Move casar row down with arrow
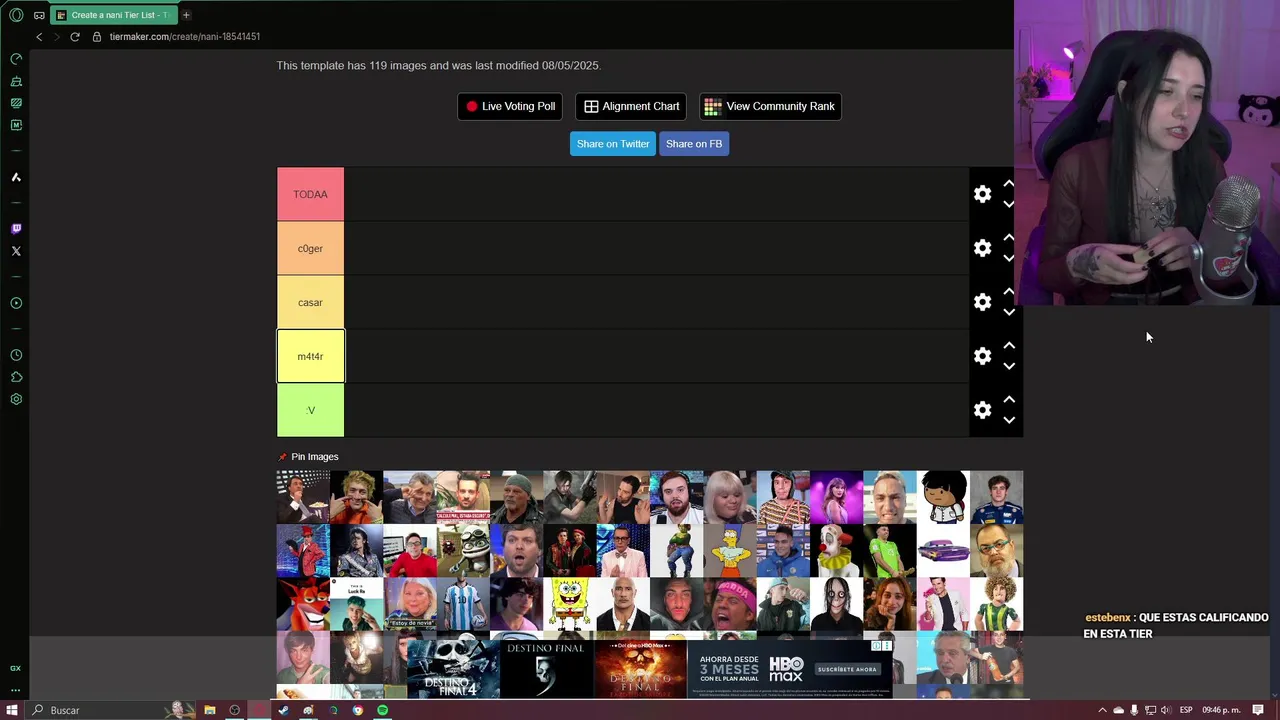This screenshot has width=1280, height=720. [1009, 312]
